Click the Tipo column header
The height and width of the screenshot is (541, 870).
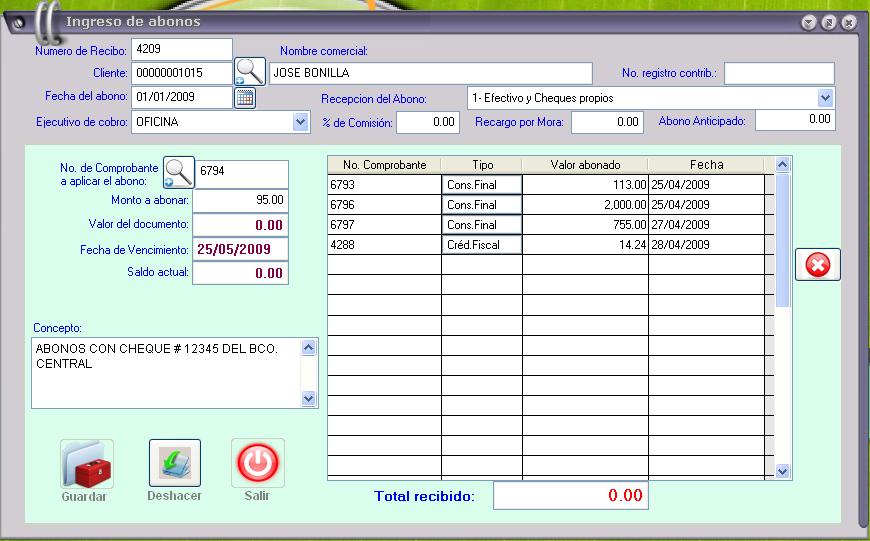click(x=482, y=165)
